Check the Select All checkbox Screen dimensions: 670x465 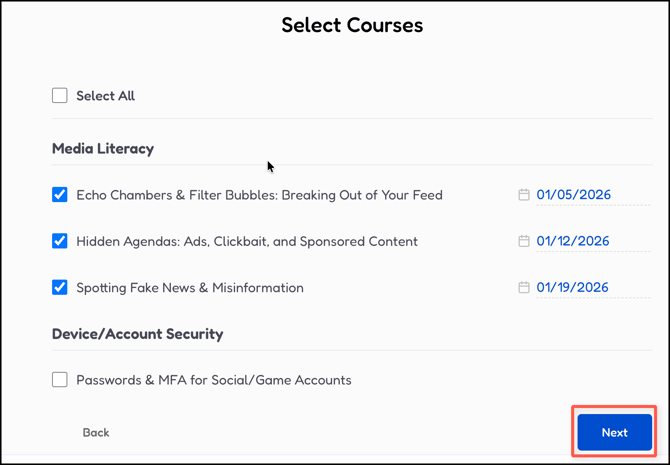(60, 96)
